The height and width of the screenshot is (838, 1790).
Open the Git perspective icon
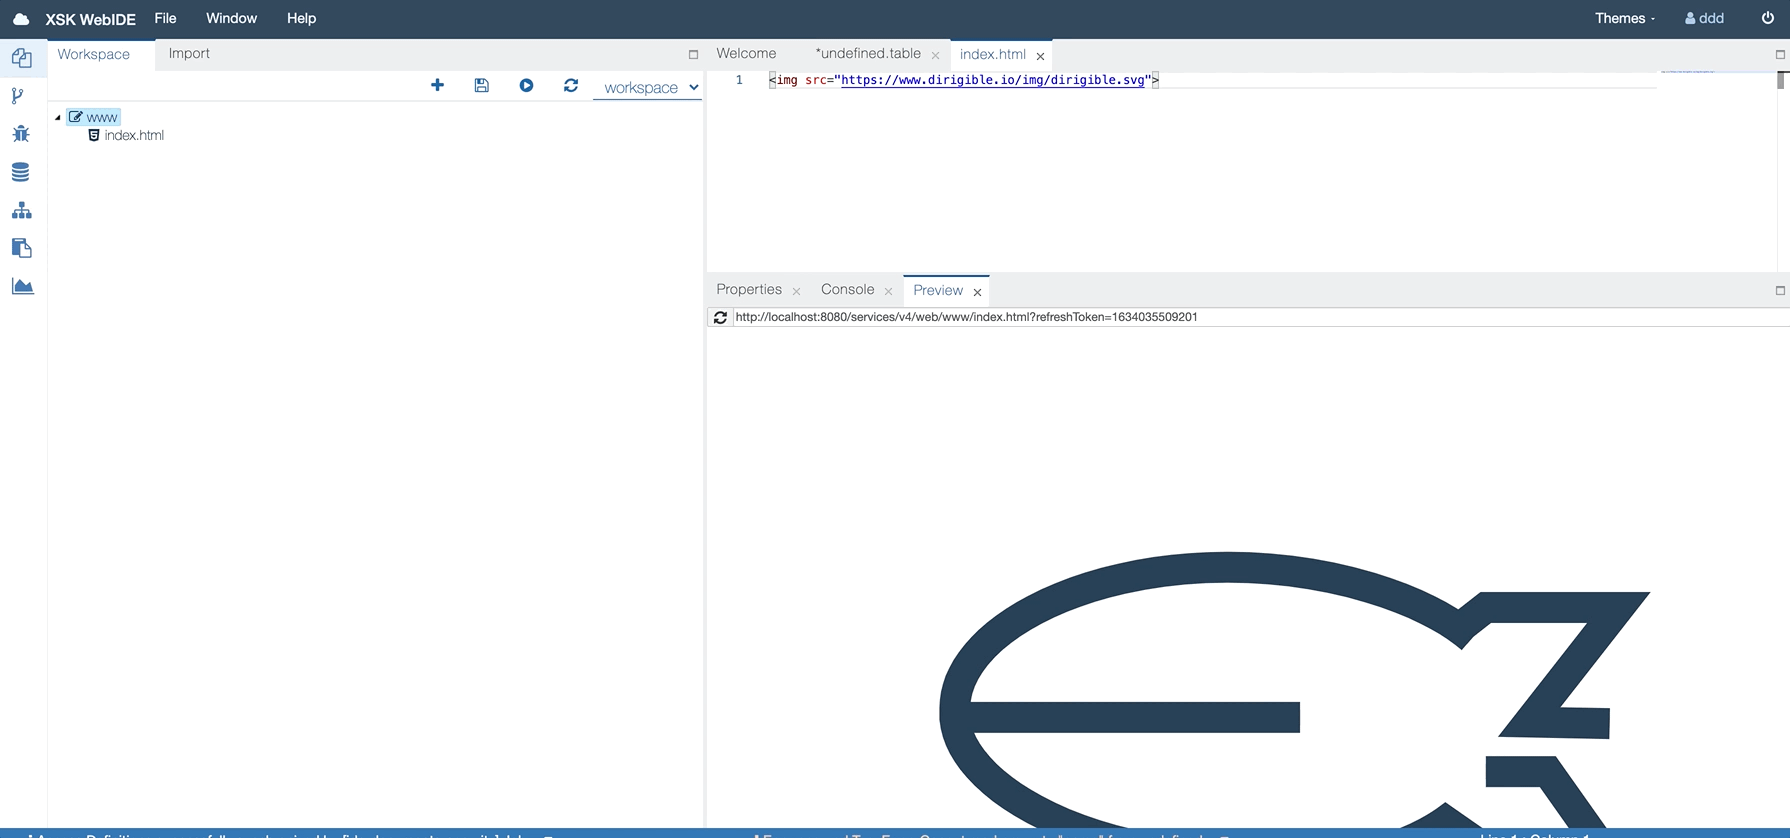point(17,96)
